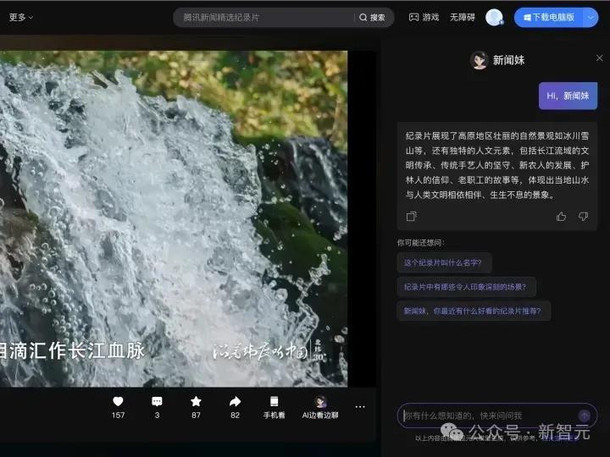The height and width of the screenshot is (457, 610).
Task: Expand the arrow beside 下载电脑版
Action: click(x=591, y=17)
